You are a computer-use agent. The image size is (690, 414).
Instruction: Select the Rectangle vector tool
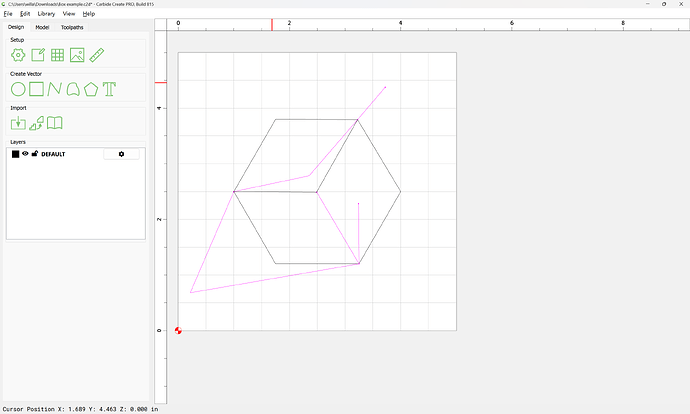coord(36,89)
